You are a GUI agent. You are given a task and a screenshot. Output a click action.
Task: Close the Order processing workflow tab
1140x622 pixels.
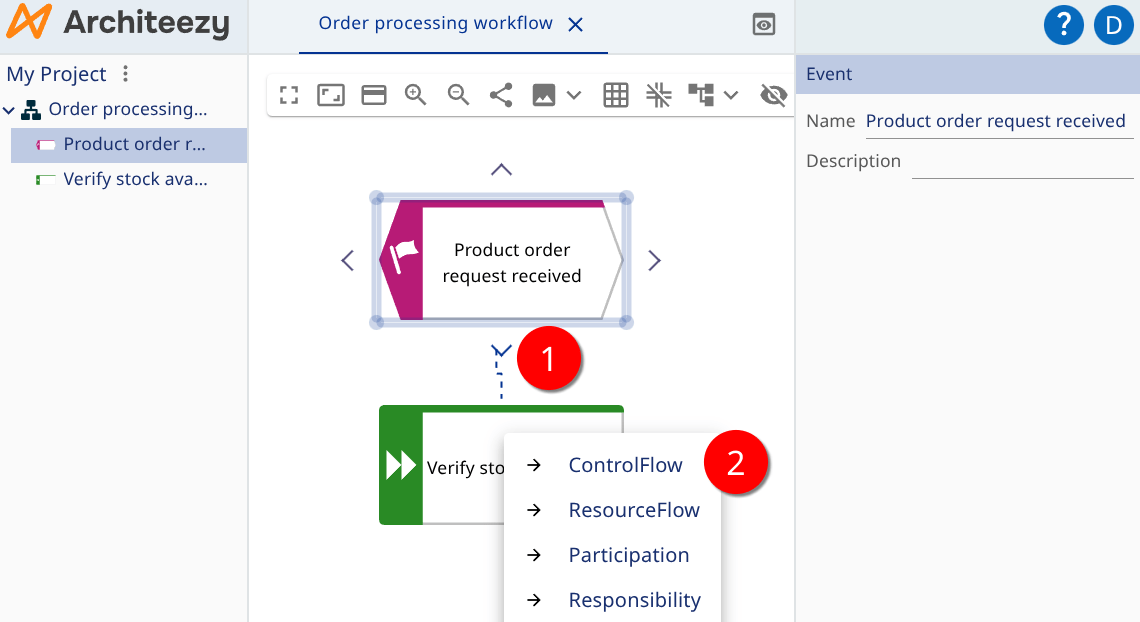tap(576, 25)
